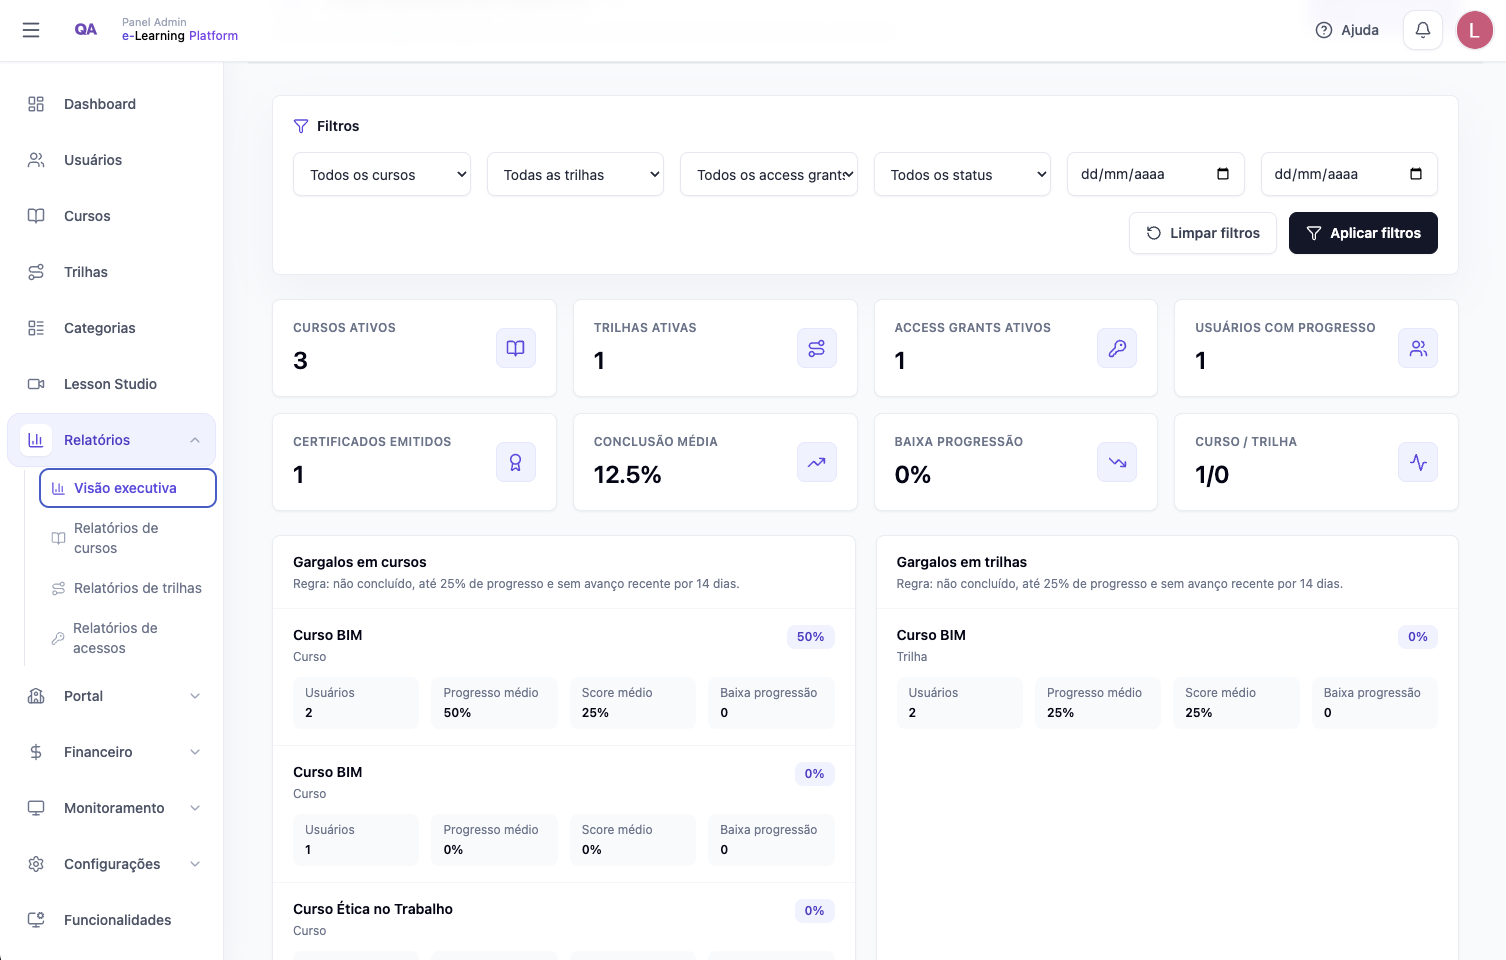Click the Limpar filtros button
This screenshot has height=960, width=1506.
point(1203,233)
